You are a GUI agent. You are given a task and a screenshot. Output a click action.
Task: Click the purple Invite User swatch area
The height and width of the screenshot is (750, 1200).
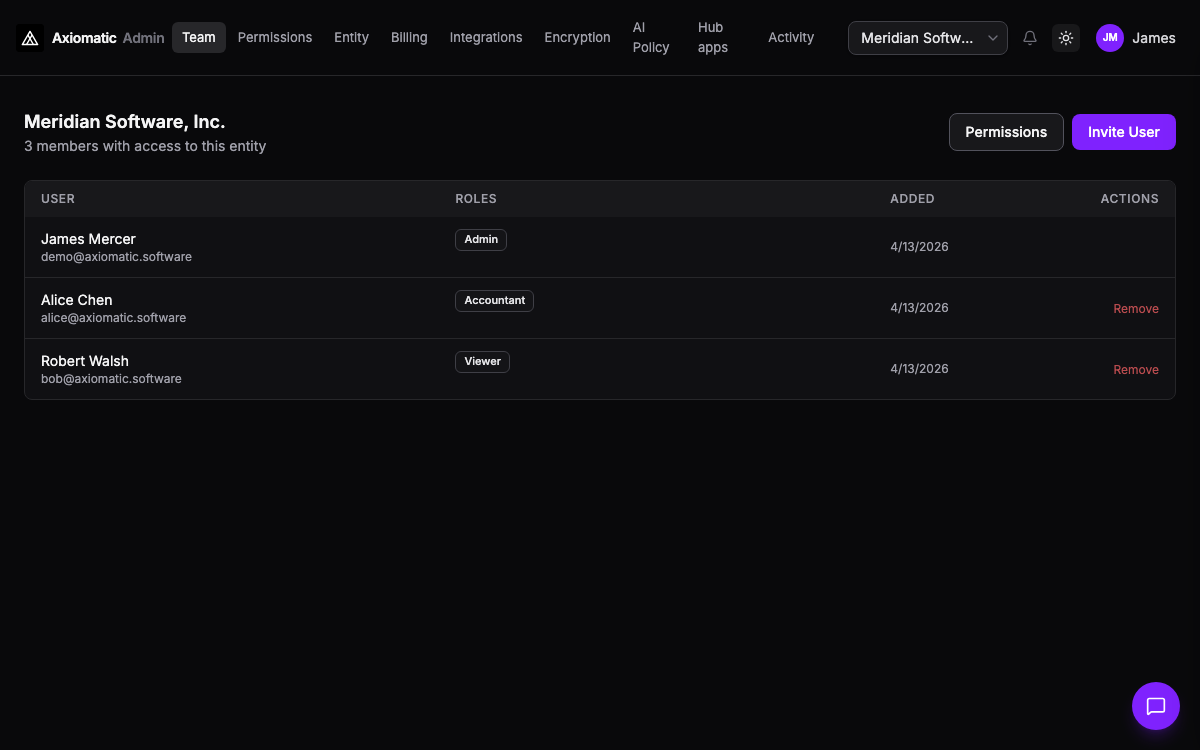click(1123, 131)
